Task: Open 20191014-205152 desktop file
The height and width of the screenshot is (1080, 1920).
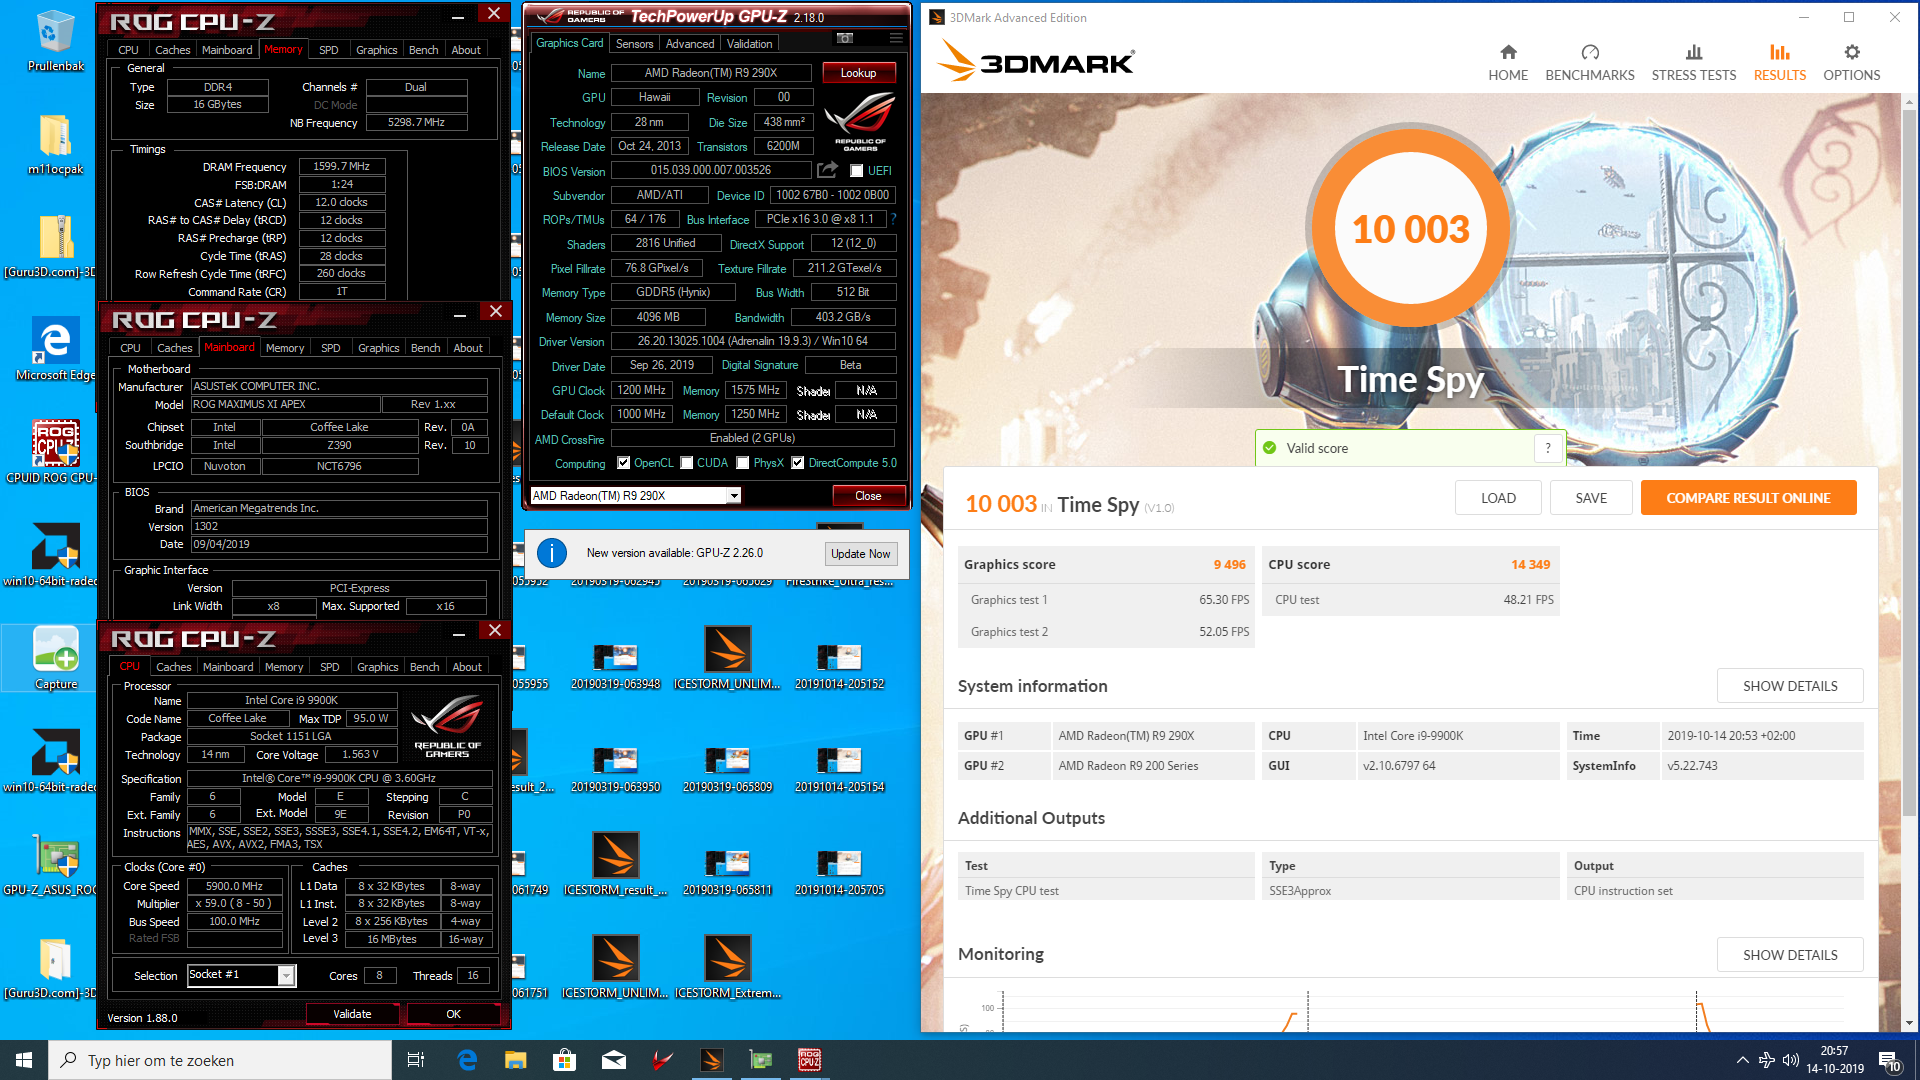Action: [839, 668]
